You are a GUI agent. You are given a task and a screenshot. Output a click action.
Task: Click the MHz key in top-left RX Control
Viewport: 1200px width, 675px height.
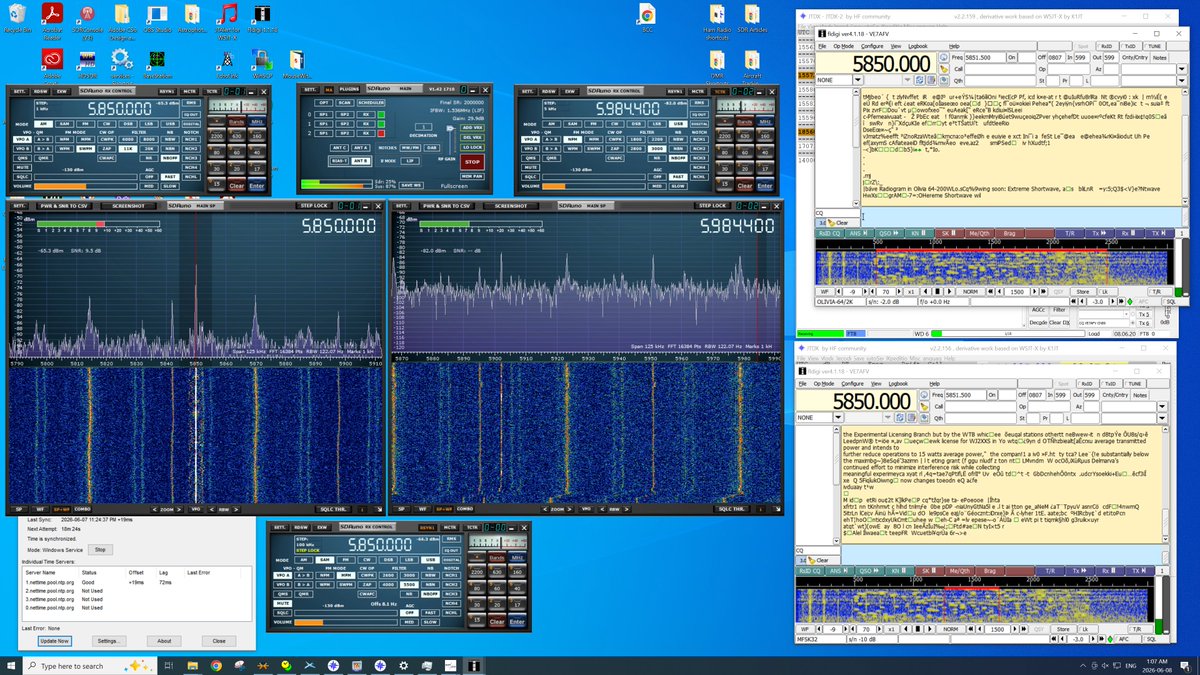point(258,121)
